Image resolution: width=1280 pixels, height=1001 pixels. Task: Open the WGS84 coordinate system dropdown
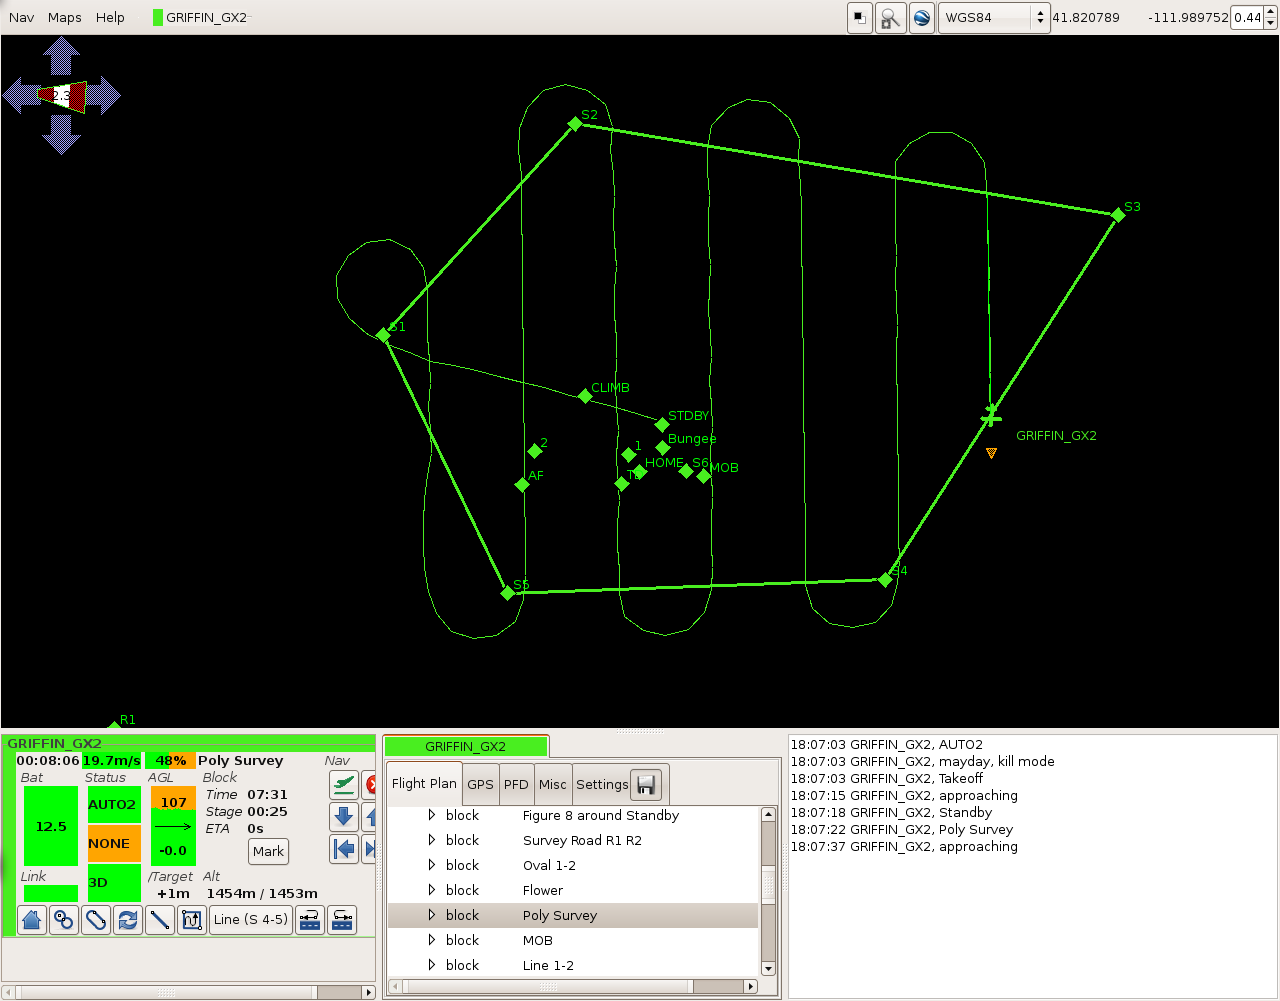[x=994, y=18]
